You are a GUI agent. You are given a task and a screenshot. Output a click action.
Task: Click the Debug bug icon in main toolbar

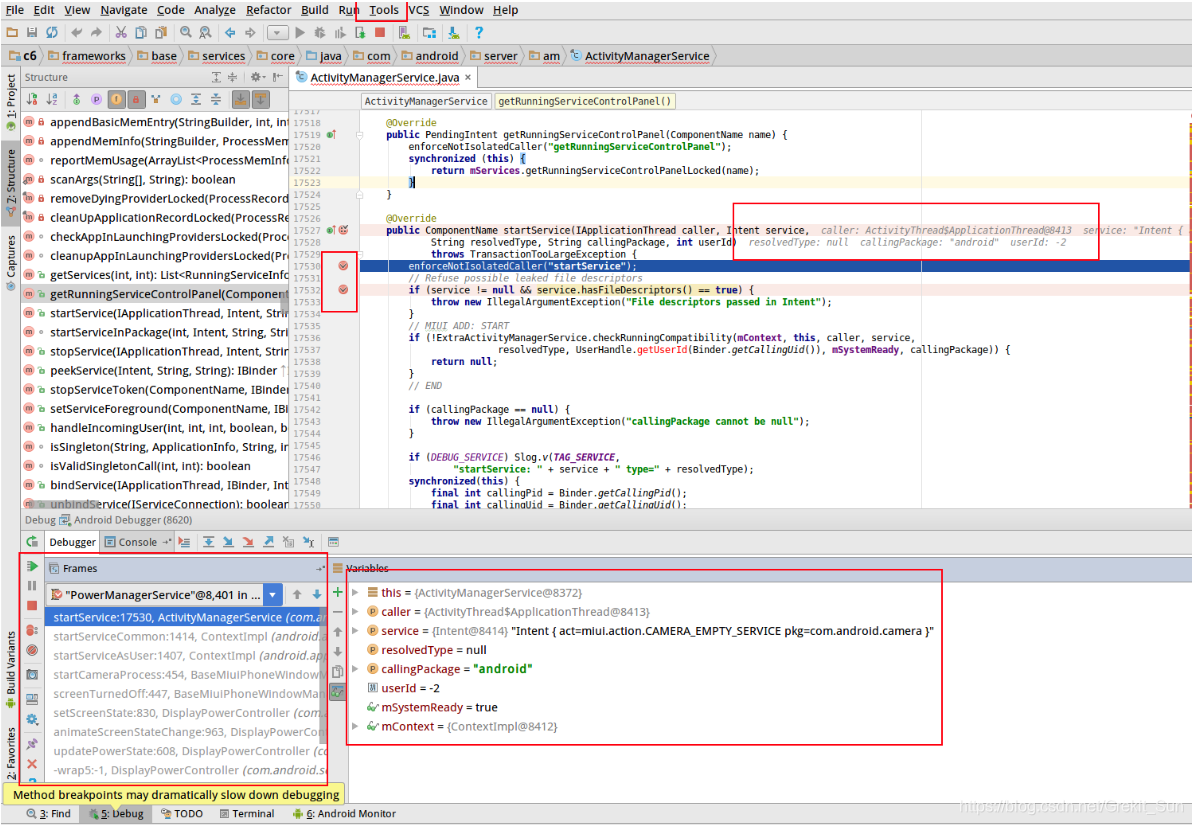(320, 33)
